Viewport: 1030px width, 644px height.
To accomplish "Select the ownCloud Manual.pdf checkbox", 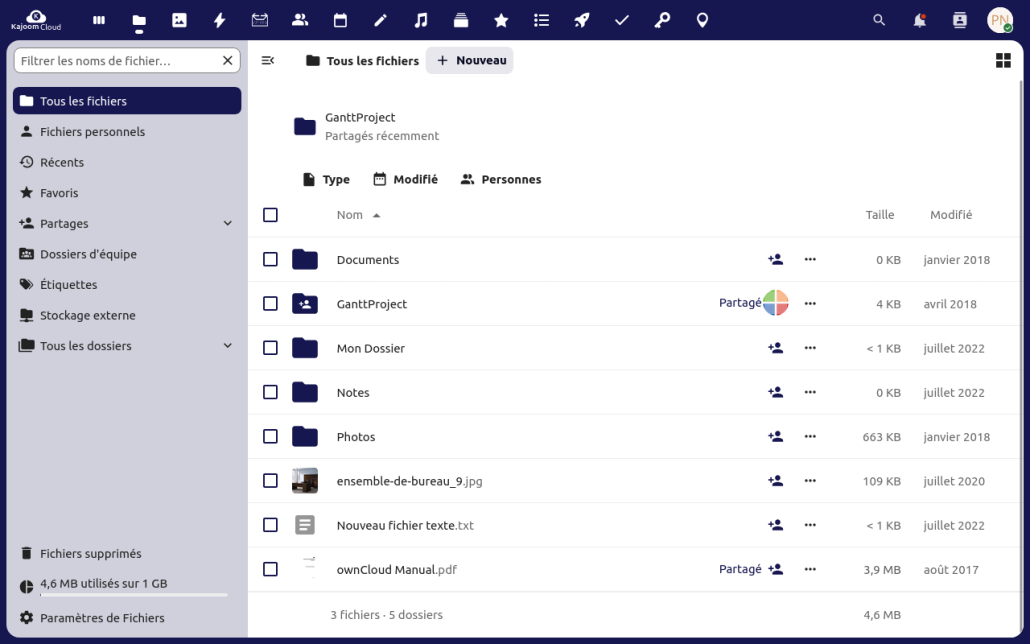I will pos(270,569).
